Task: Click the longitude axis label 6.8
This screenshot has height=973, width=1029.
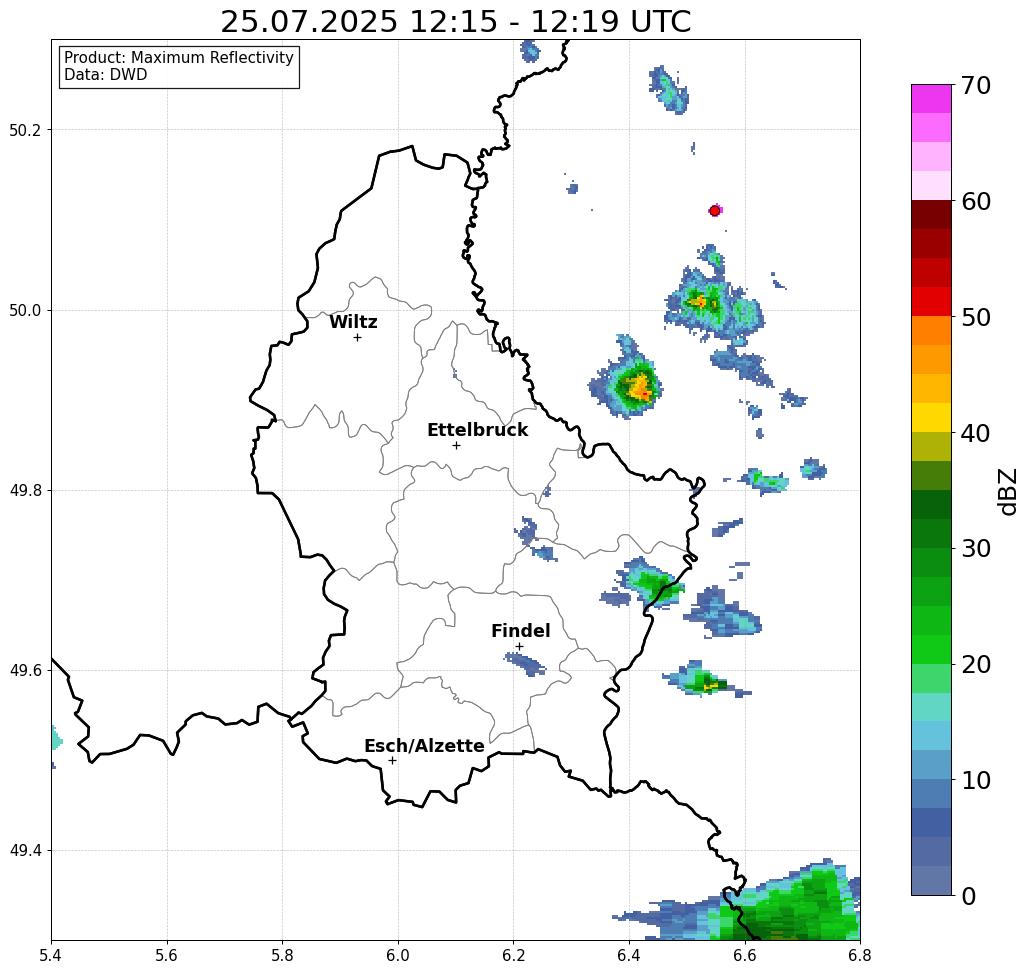Action: tap(860, 955)
